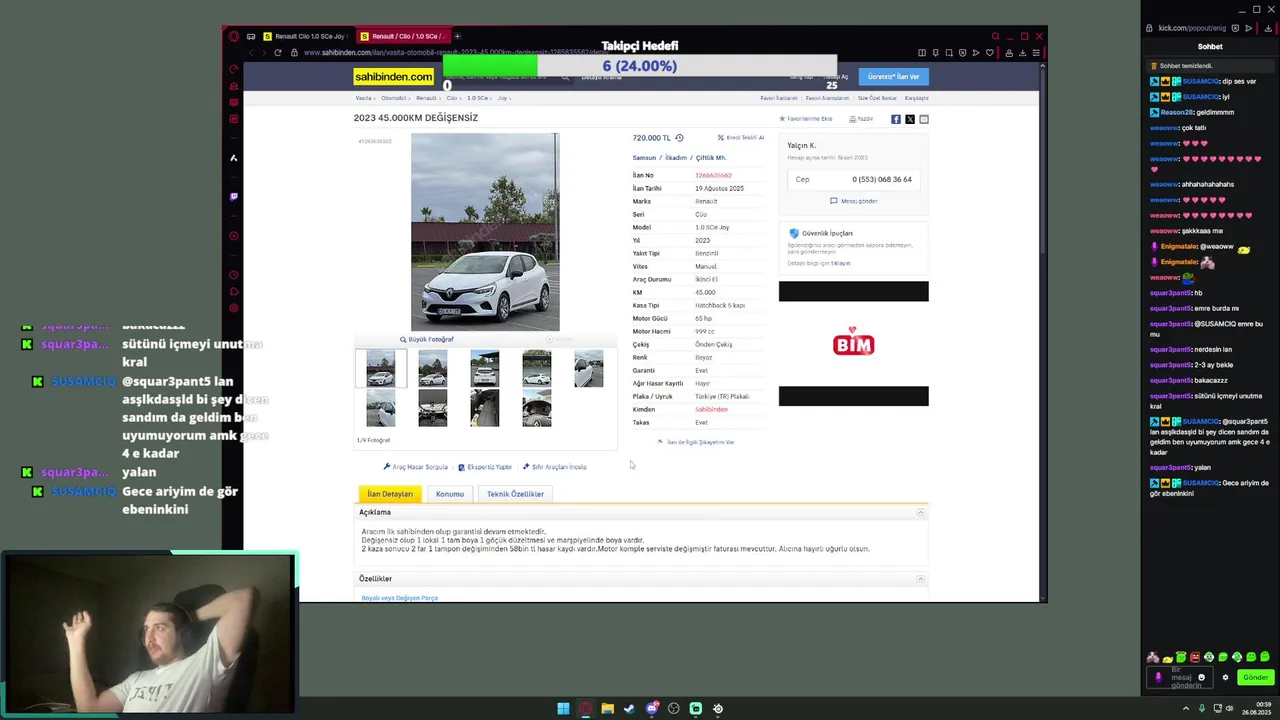This screenshot has width=1280, height=720.
Task: Click the tıklayın link in Güvenlik İpuçları
Action: 841,263
